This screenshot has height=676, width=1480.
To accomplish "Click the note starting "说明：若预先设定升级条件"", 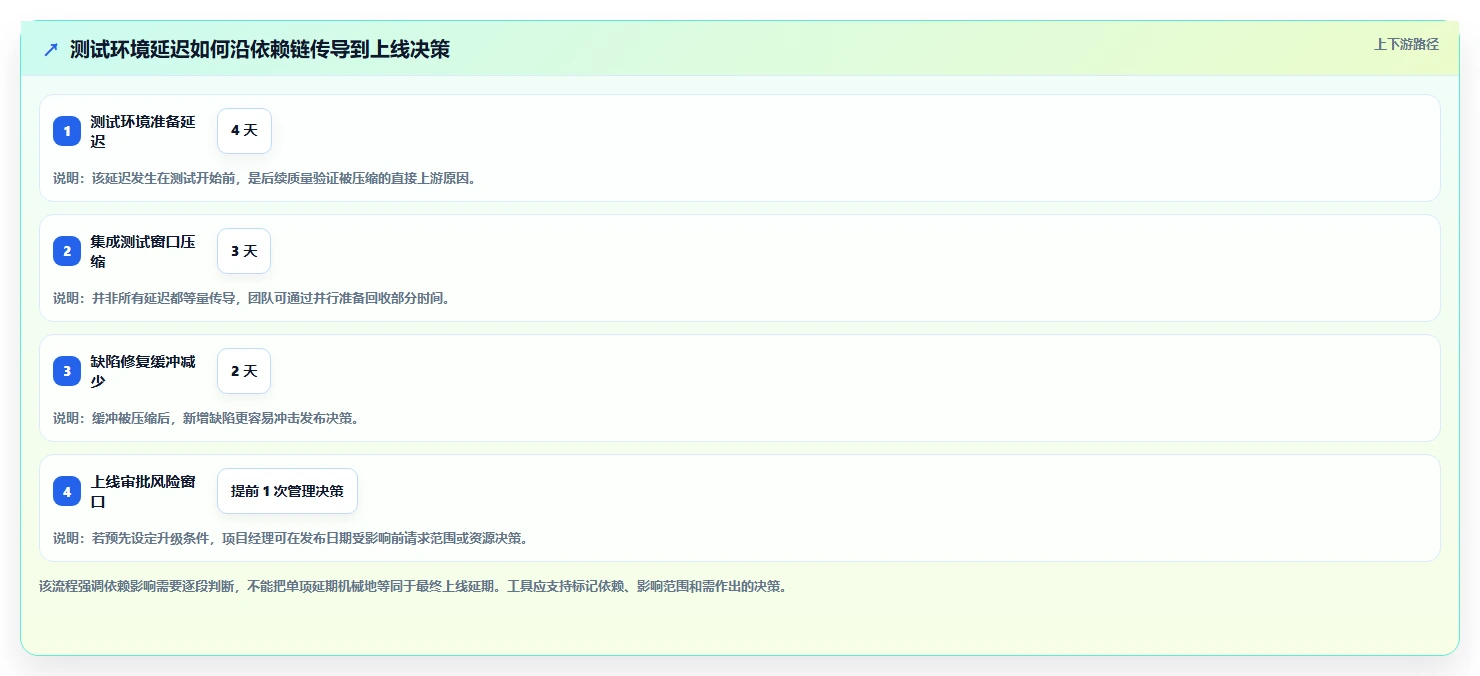I will [x=291, y=538].
